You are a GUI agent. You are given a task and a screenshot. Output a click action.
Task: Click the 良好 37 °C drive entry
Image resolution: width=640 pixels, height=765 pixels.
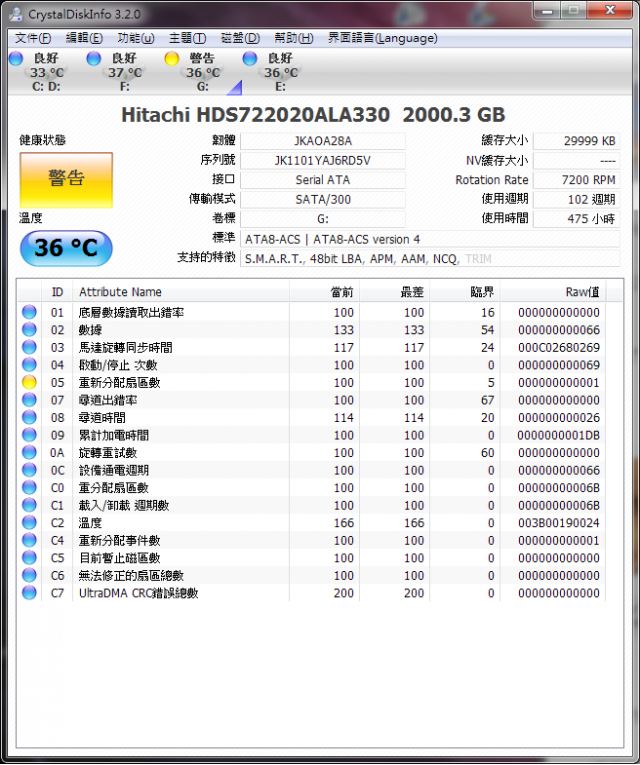point(124,72)
